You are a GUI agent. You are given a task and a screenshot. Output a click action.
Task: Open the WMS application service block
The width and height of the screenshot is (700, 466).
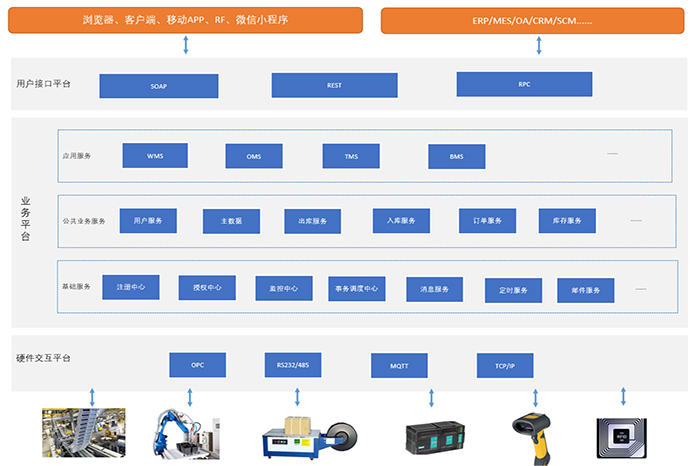155,156
